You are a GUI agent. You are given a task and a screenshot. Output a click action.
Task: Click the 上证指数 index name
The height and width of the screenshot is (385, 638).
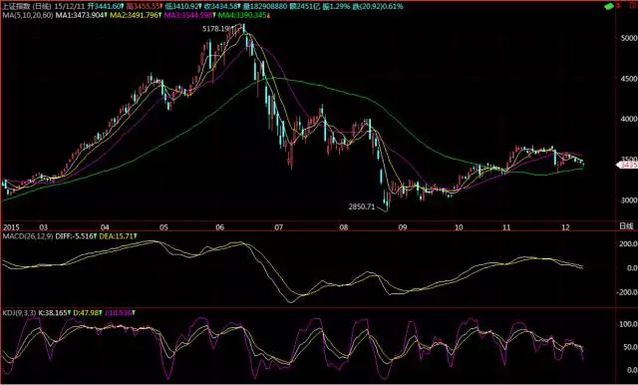(x=16, y=7)
